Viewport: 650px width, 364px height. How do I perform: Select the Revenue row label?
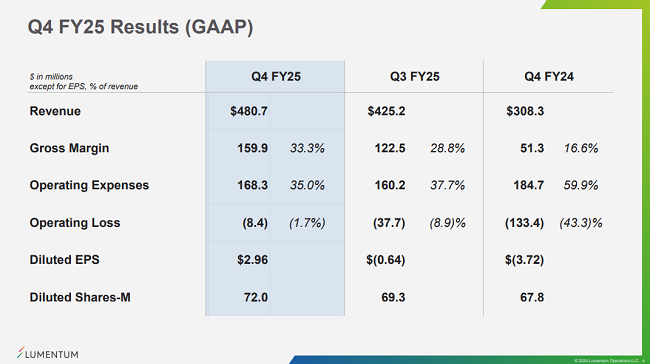coord(55,111)
